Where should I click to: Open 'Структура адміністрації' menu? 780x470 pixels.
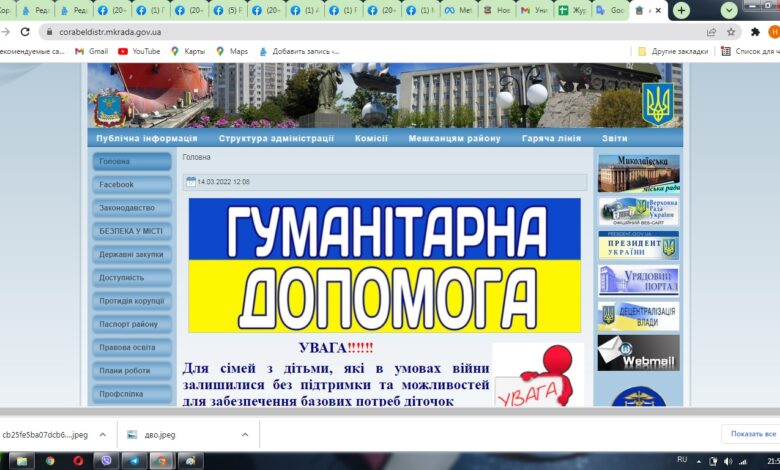click(x=276, y=138)
